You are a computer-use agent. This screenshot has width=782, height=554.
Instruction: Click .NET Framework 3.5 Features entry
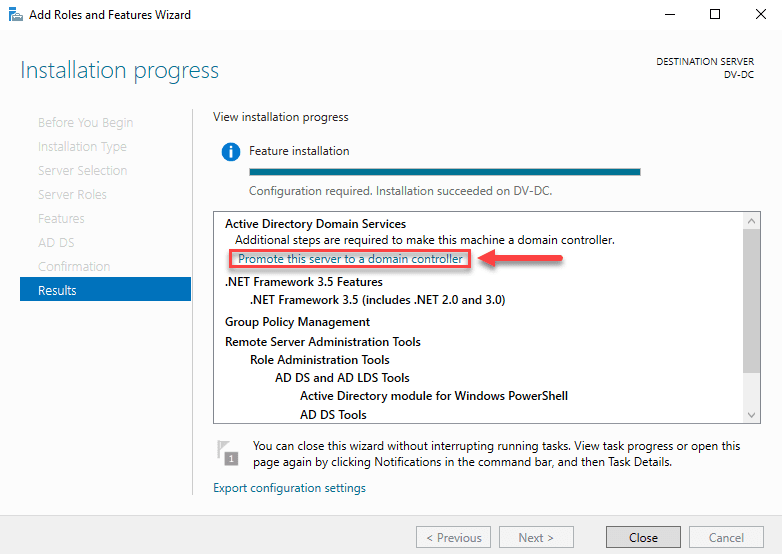coord(304,282)
